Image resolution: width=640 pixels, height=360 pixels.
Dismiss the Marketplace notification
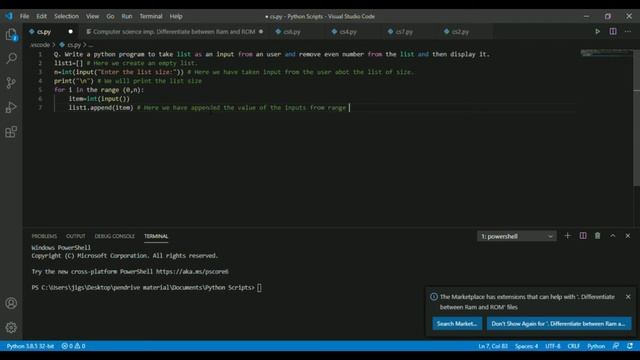[x=628, y=297]
